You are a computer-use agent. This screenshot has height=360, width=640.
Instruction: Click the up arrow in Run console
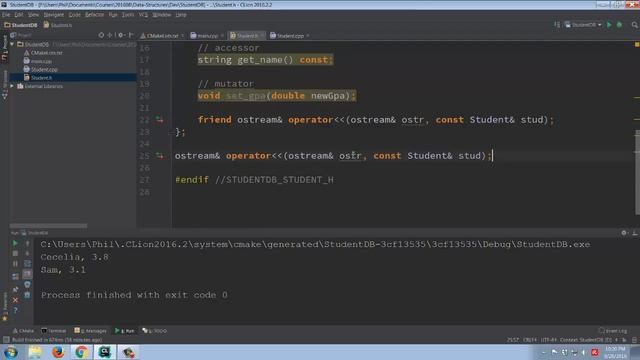[27, 243]
